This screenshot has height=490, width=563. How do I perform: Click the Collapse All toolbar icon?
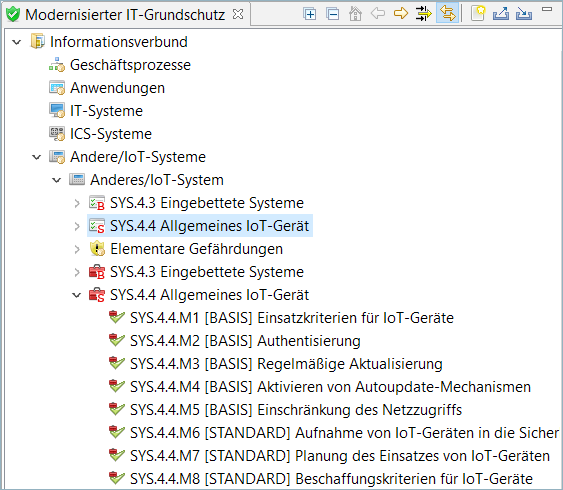332,14
